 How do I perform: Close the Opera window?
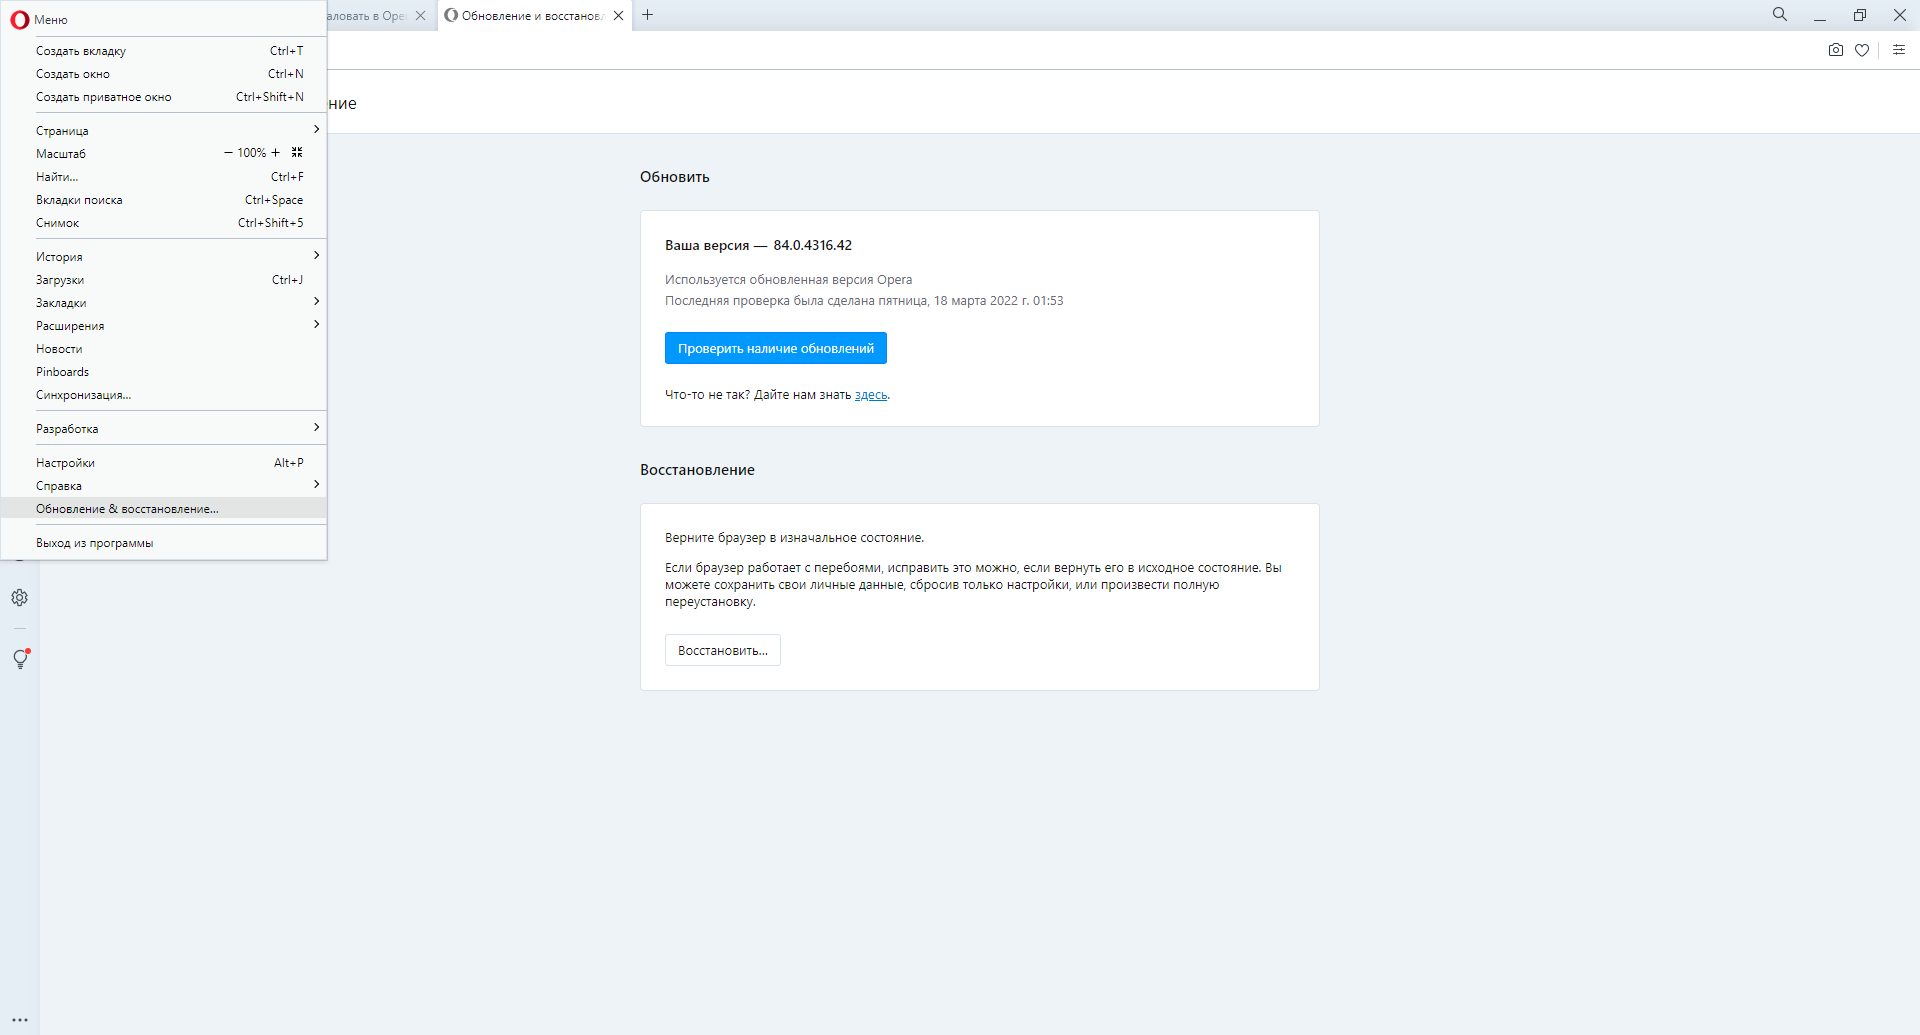(x=1900, y=15)
